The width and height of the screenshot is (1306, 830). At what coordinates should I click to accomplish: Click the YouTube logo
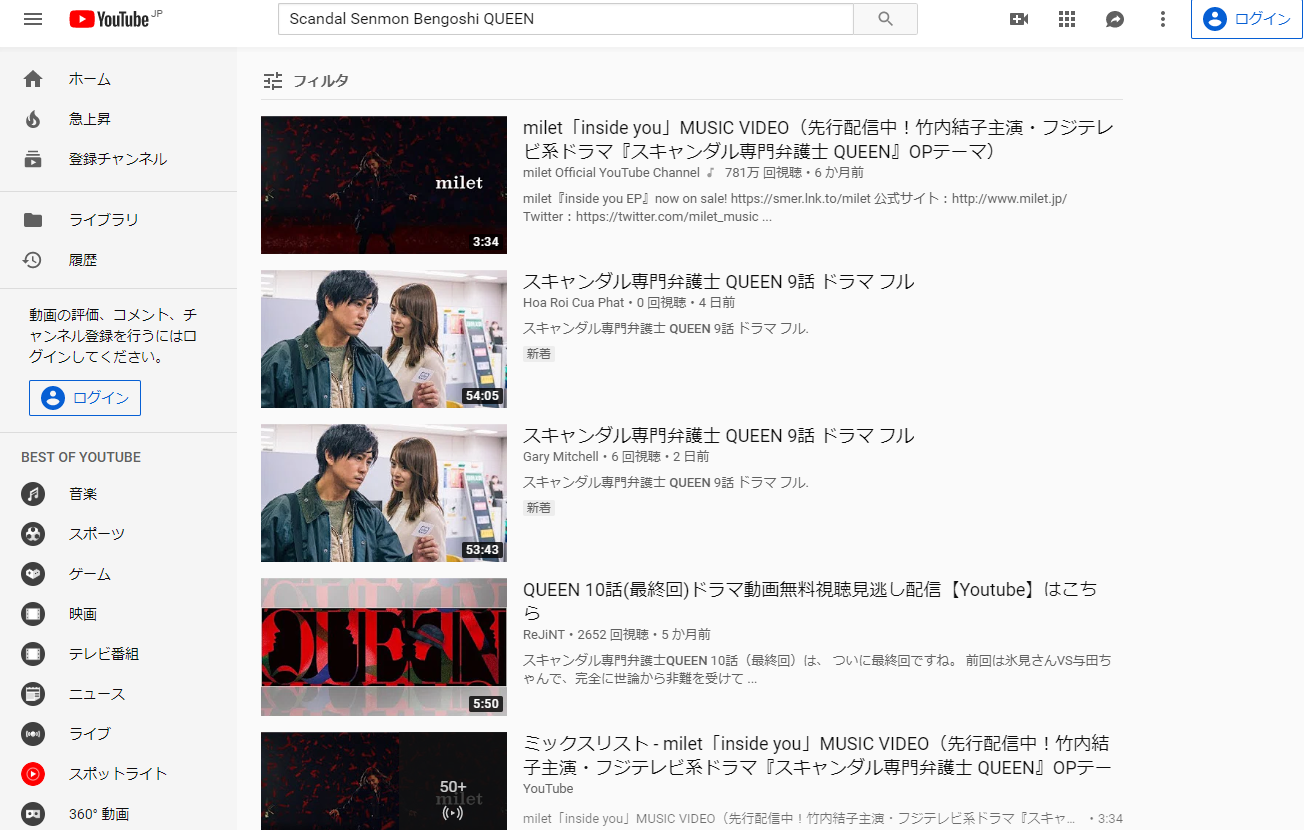click(x=109, y=19)
